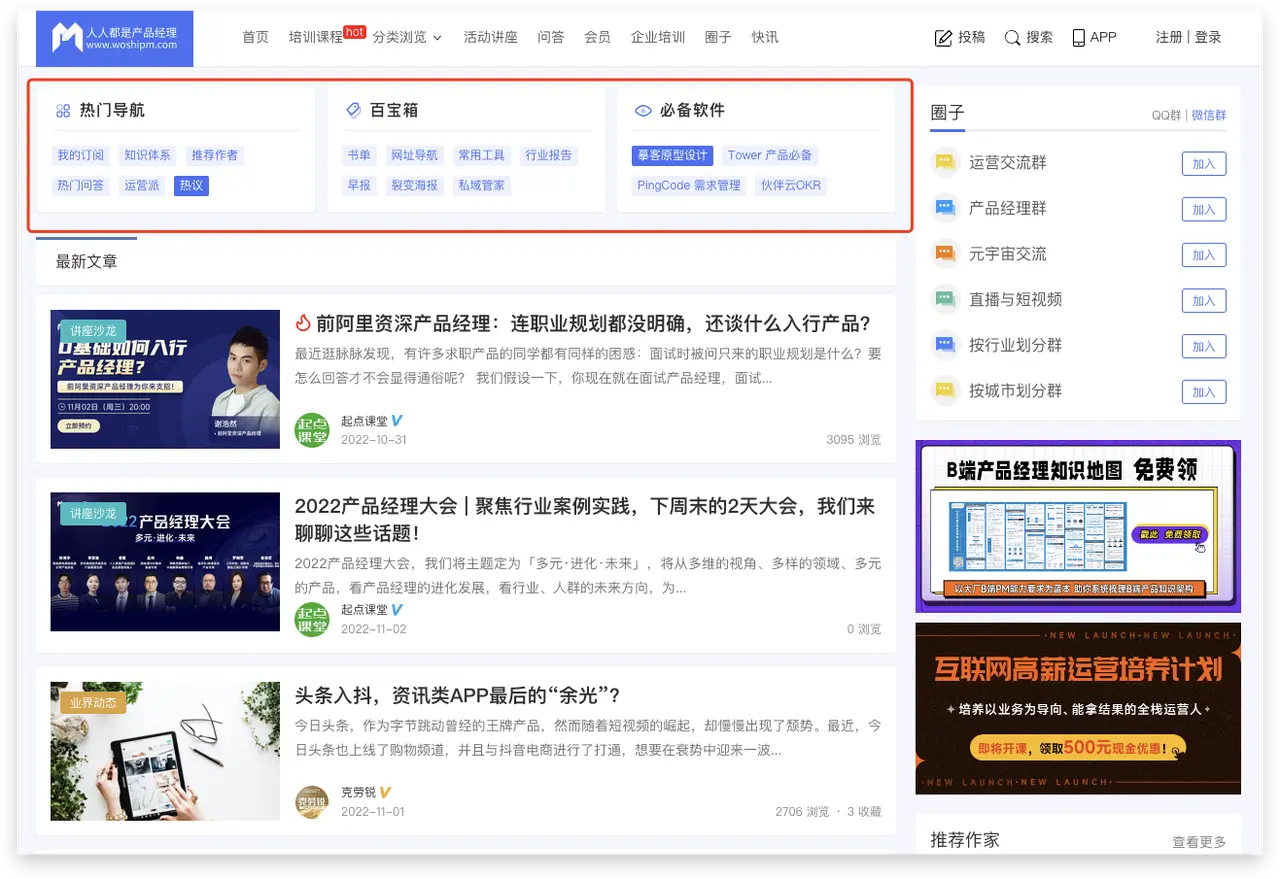This screenshot has width=1280, height=879.
Task: Switch to the 微信群 tab
Action: coord(1208,115)
